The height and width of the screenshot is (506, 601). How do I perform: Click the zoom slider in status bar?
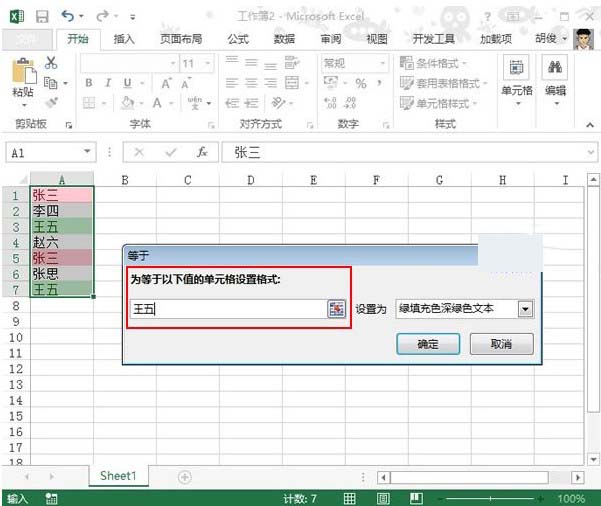491,498
